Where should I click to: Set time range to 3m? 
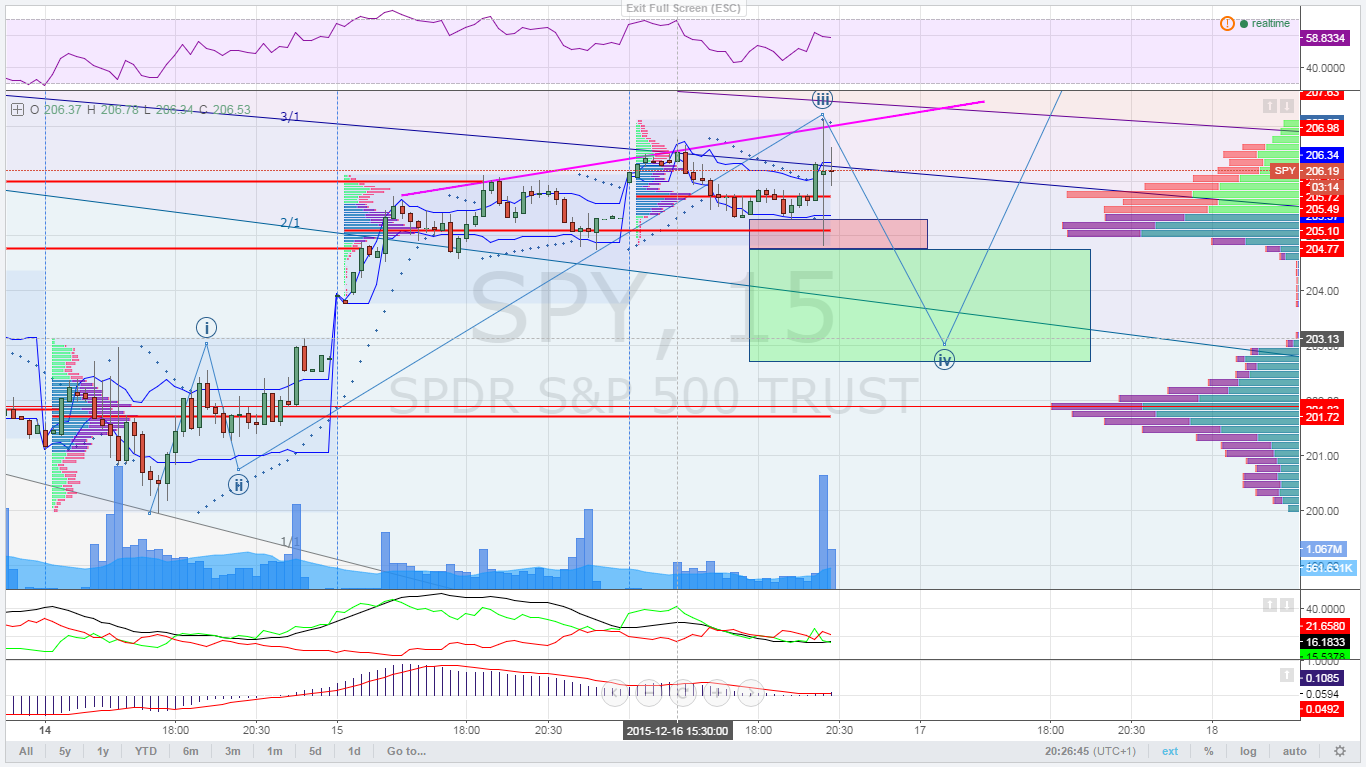232,751
